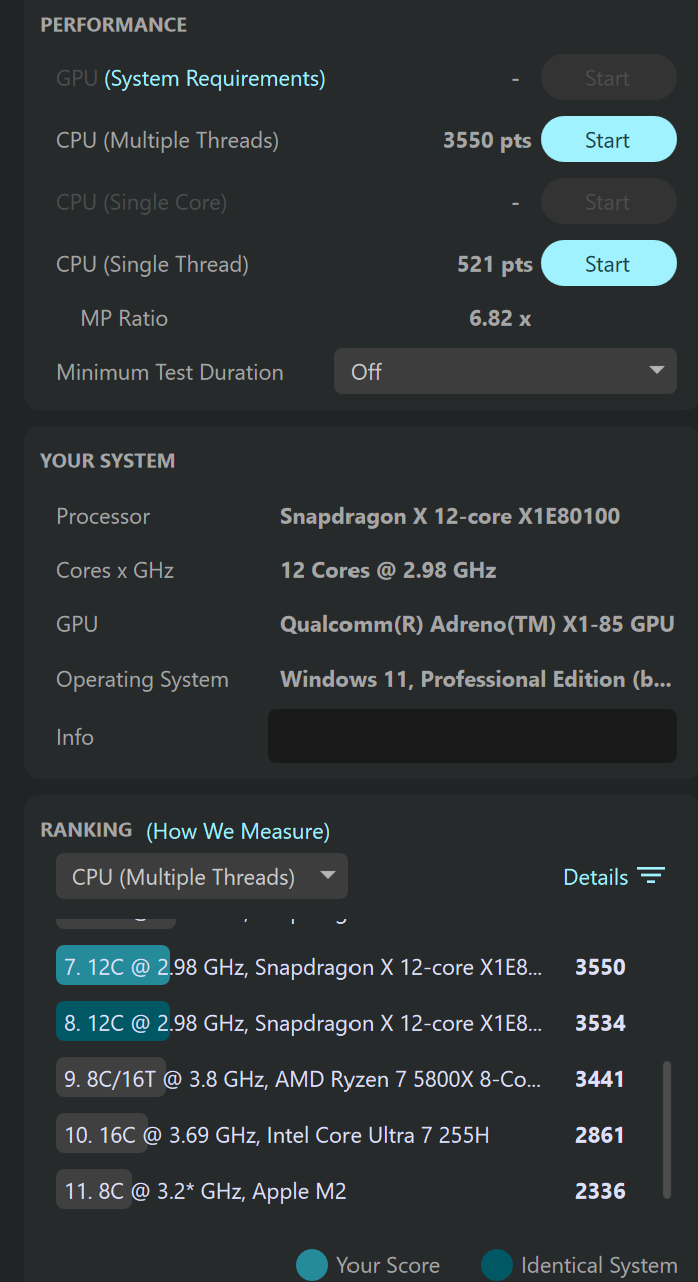This screenshot has width=698, height=1282.
Task: Open the System Requirements link
Action: (215, 78)
